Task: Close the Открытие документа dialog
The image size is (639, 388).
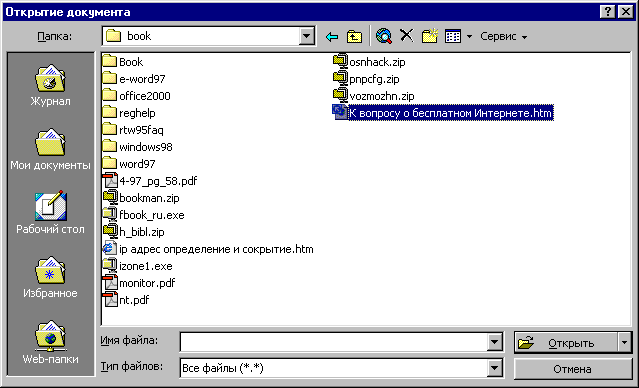Action: tap(626, 12)
